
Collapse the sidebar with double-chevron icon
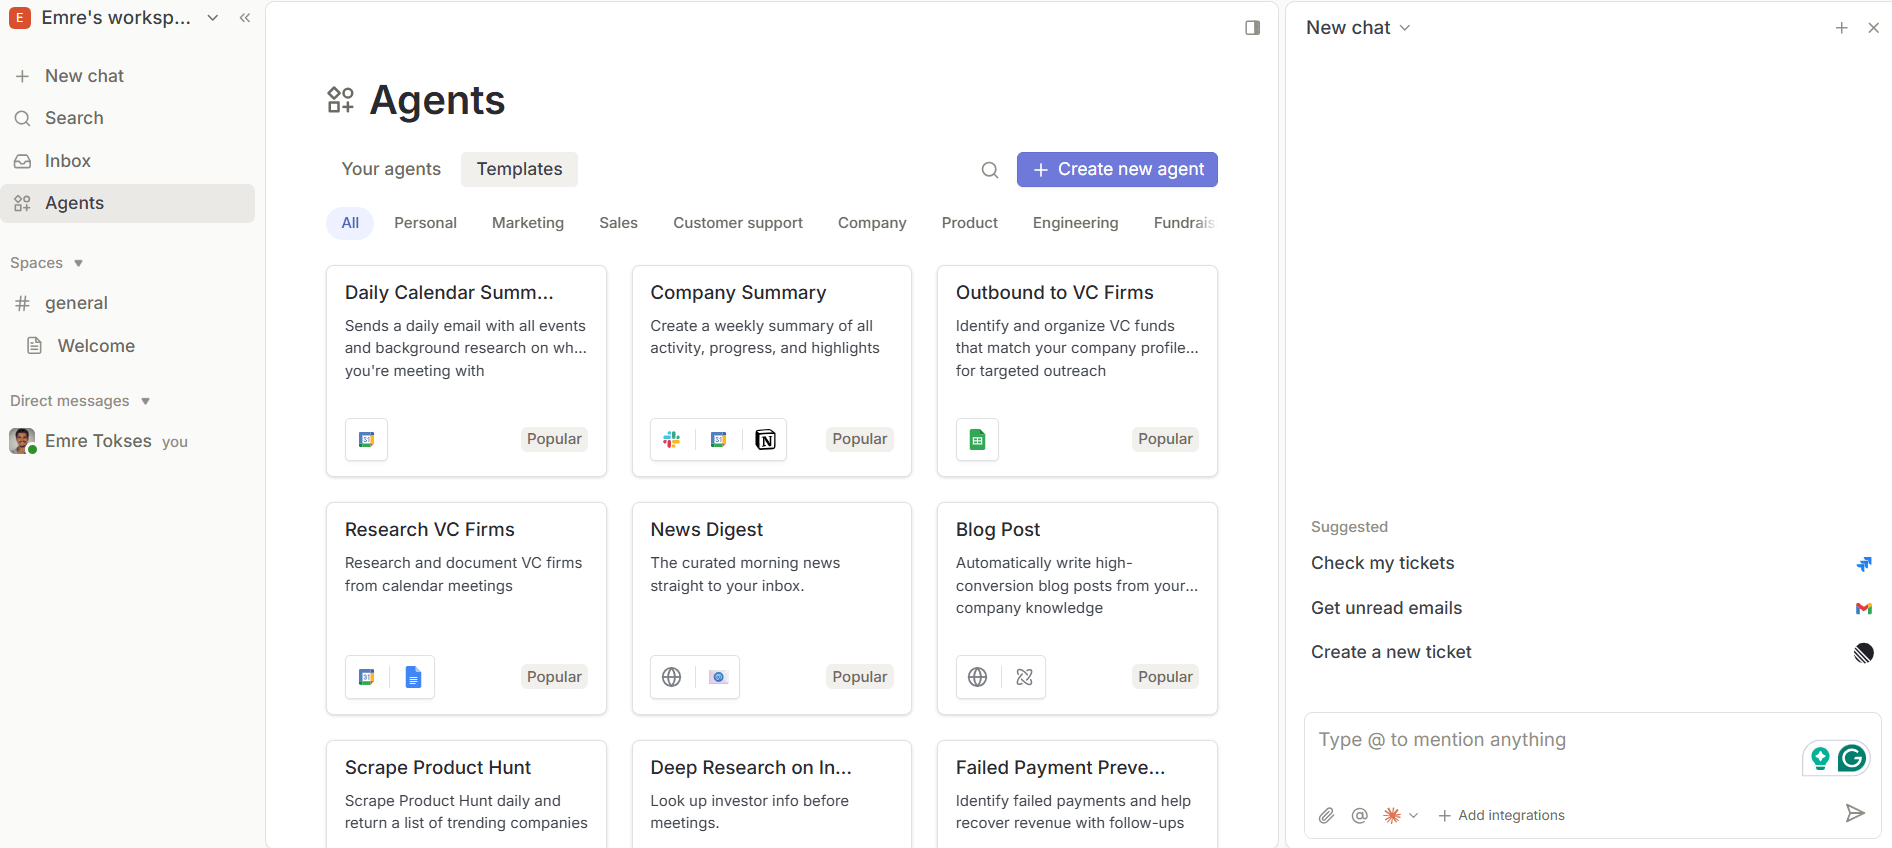(245, 18)
